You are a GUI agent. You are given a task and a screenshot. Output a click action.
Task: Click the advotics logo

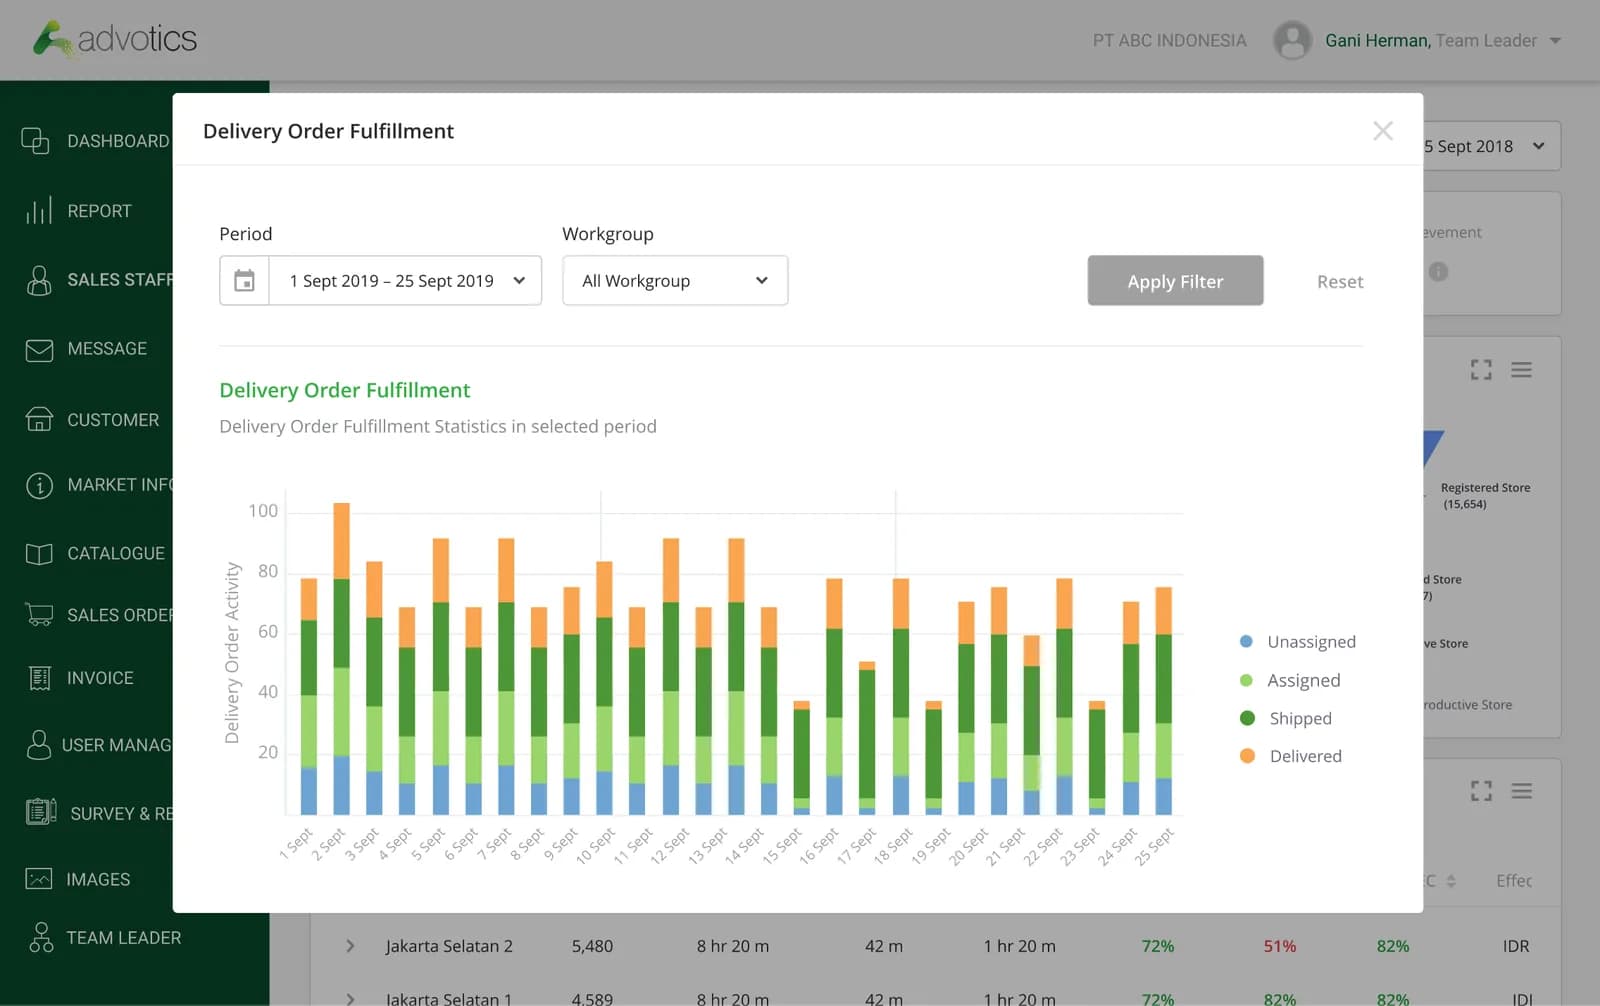[114, 39]
